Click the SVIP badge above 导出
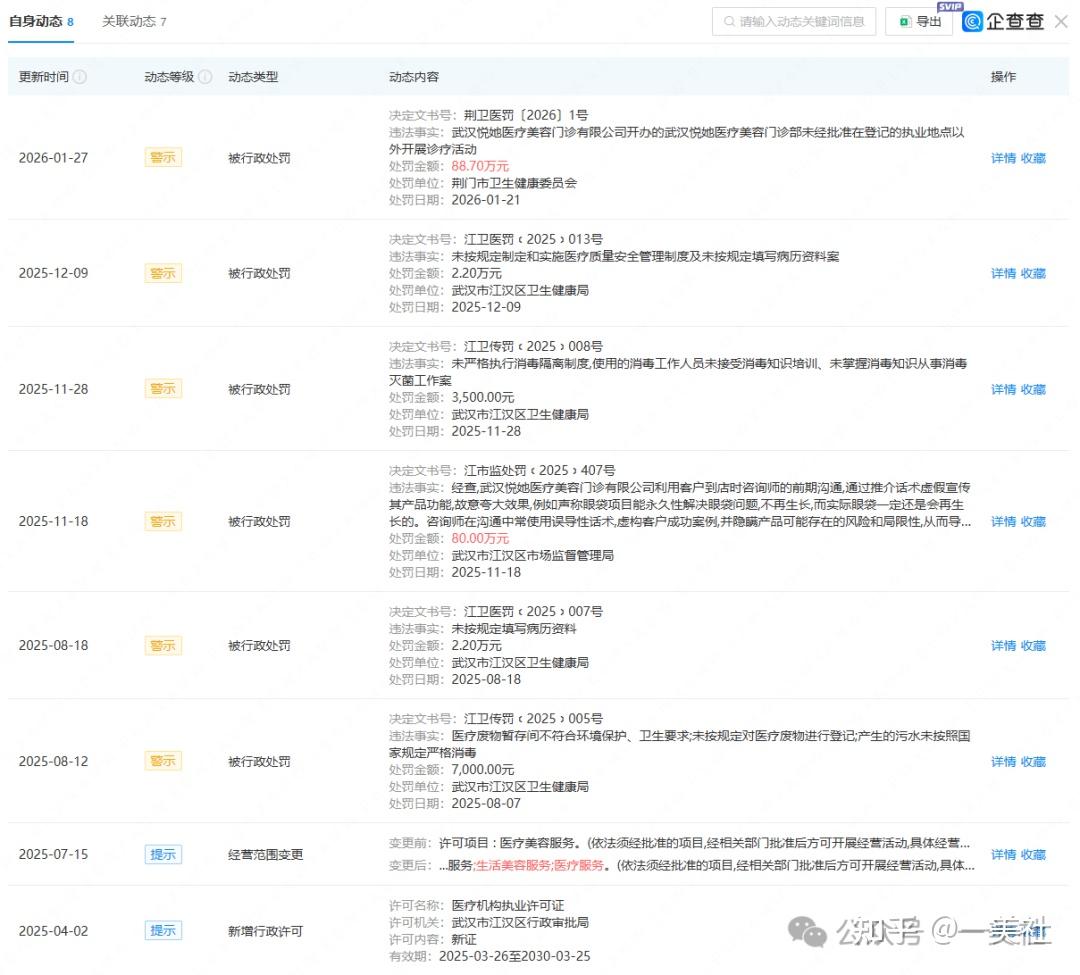 click(949, 7)
